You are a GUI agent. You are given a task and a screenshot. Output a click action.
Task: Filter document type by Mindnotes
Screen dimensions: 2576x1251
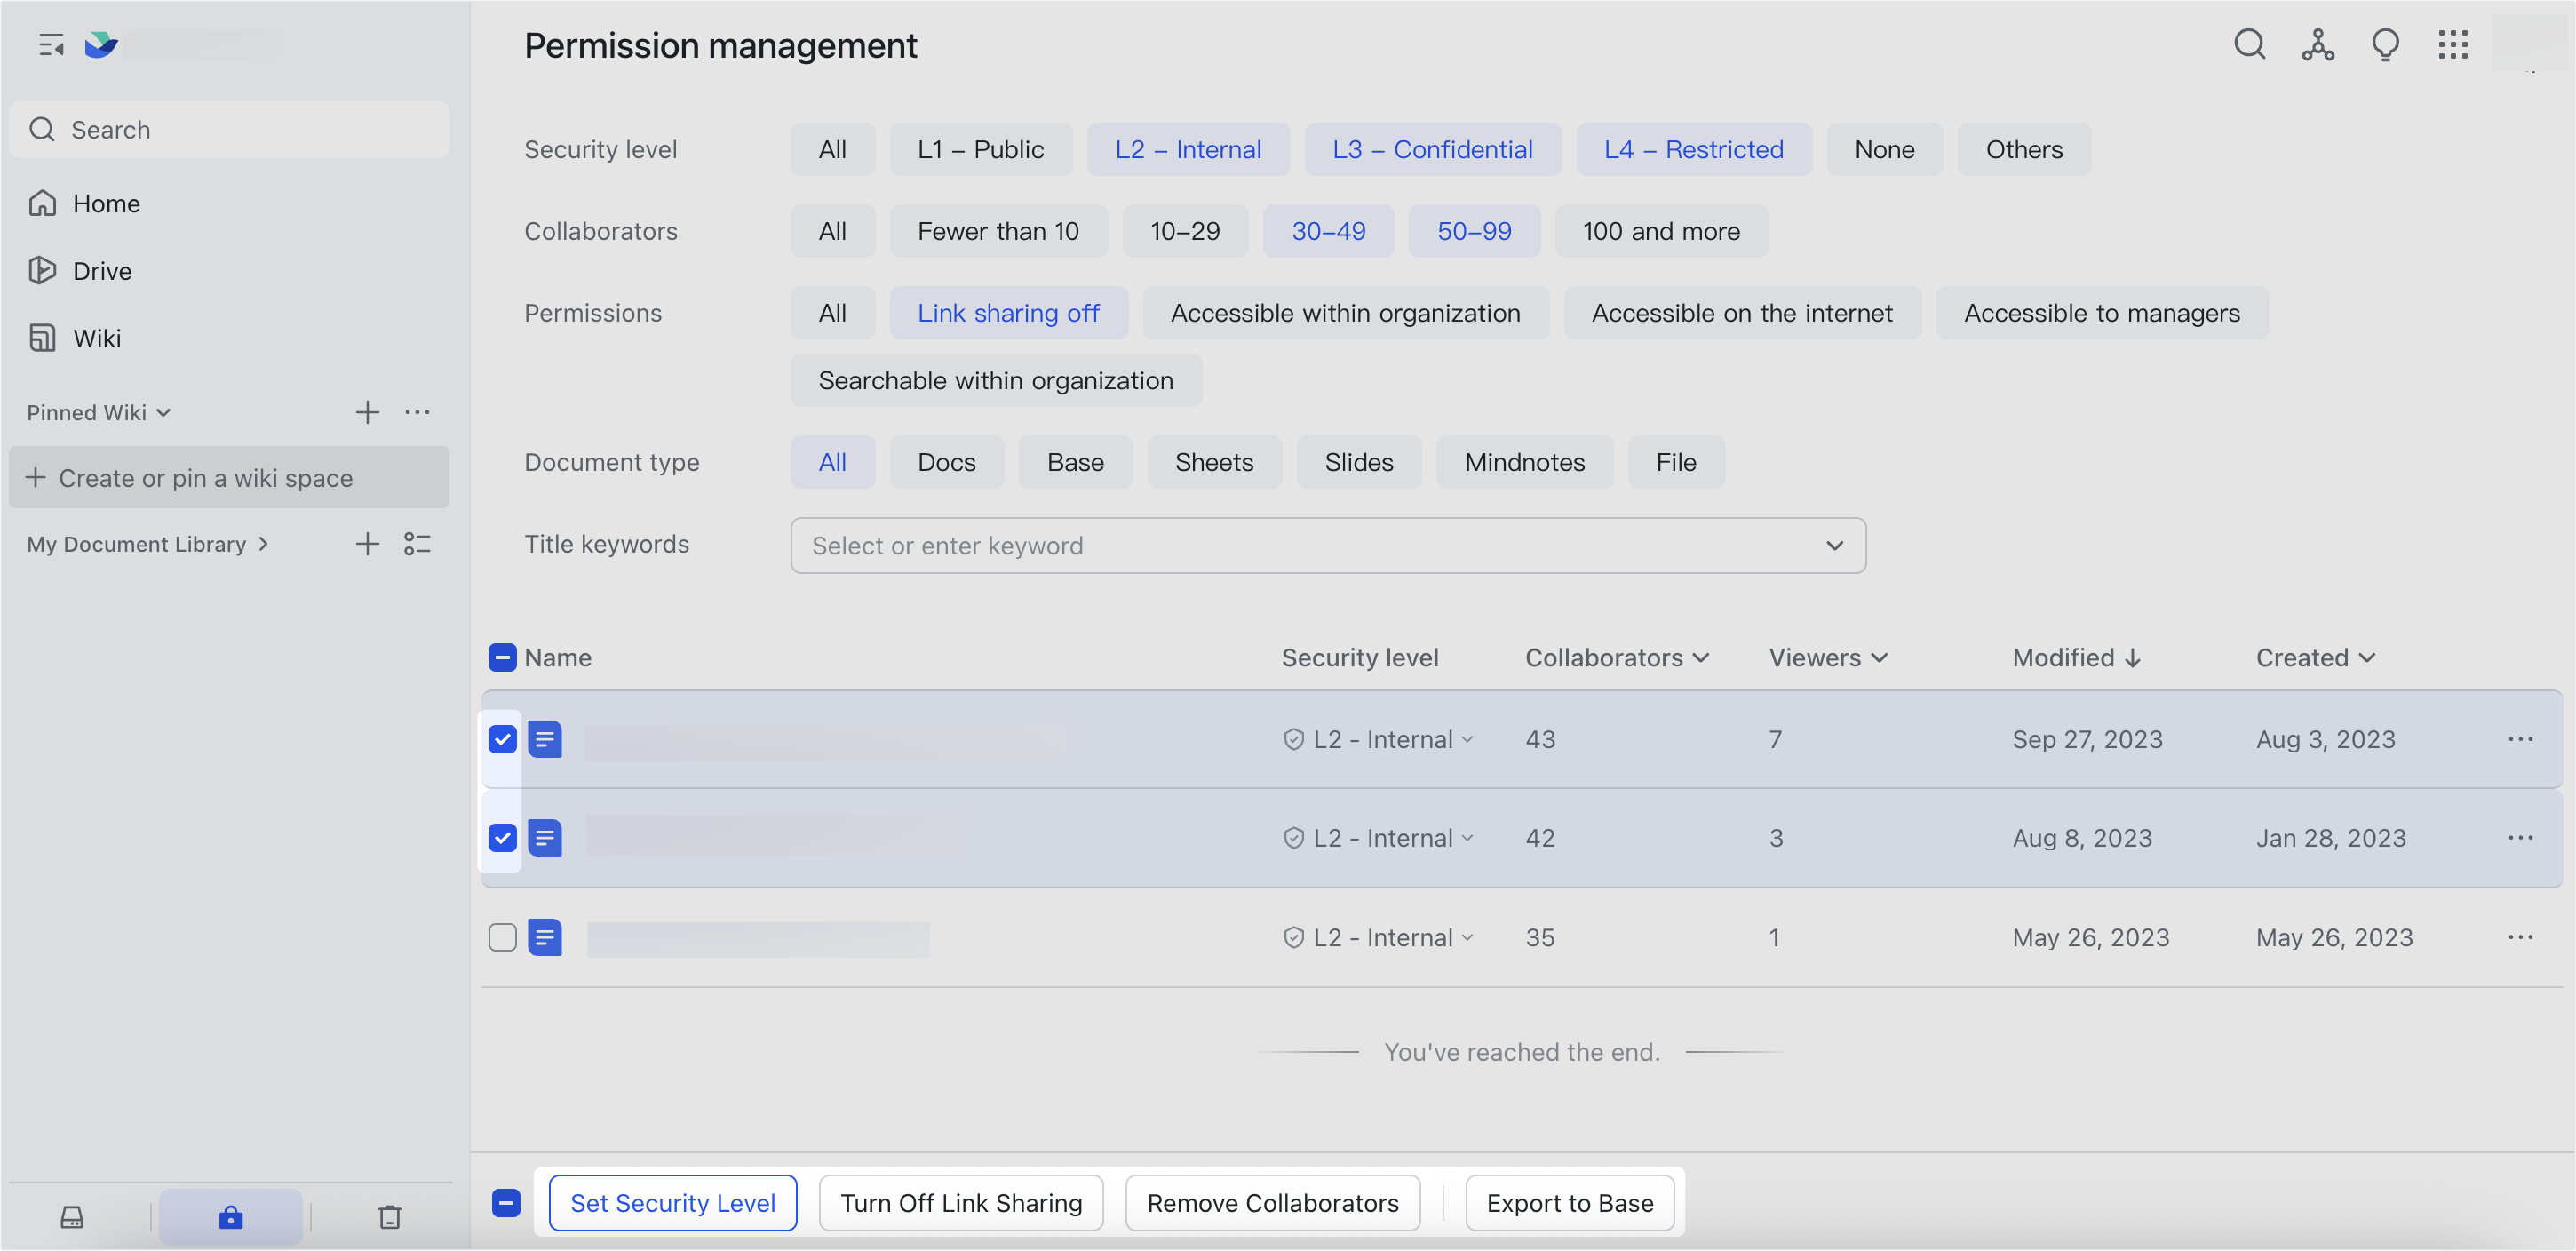(x=1524, y=462)
